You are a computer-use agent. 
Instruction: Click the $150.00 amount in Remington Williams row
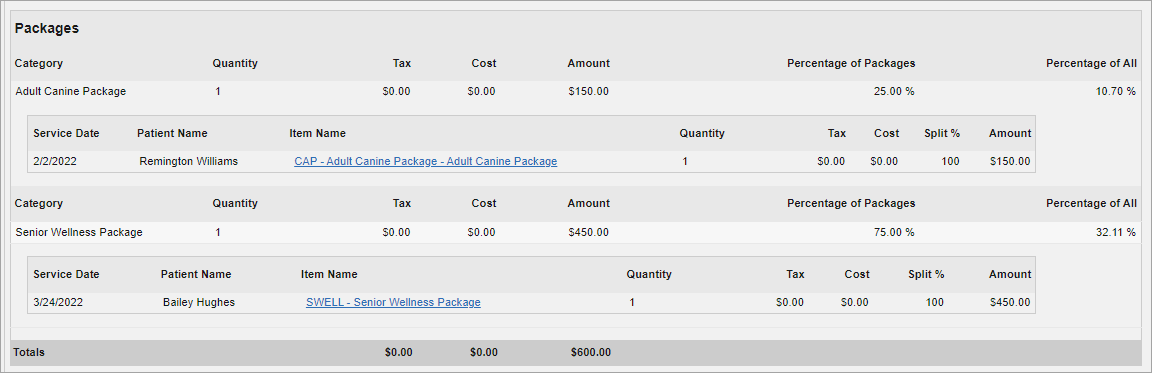(1010, 162)
